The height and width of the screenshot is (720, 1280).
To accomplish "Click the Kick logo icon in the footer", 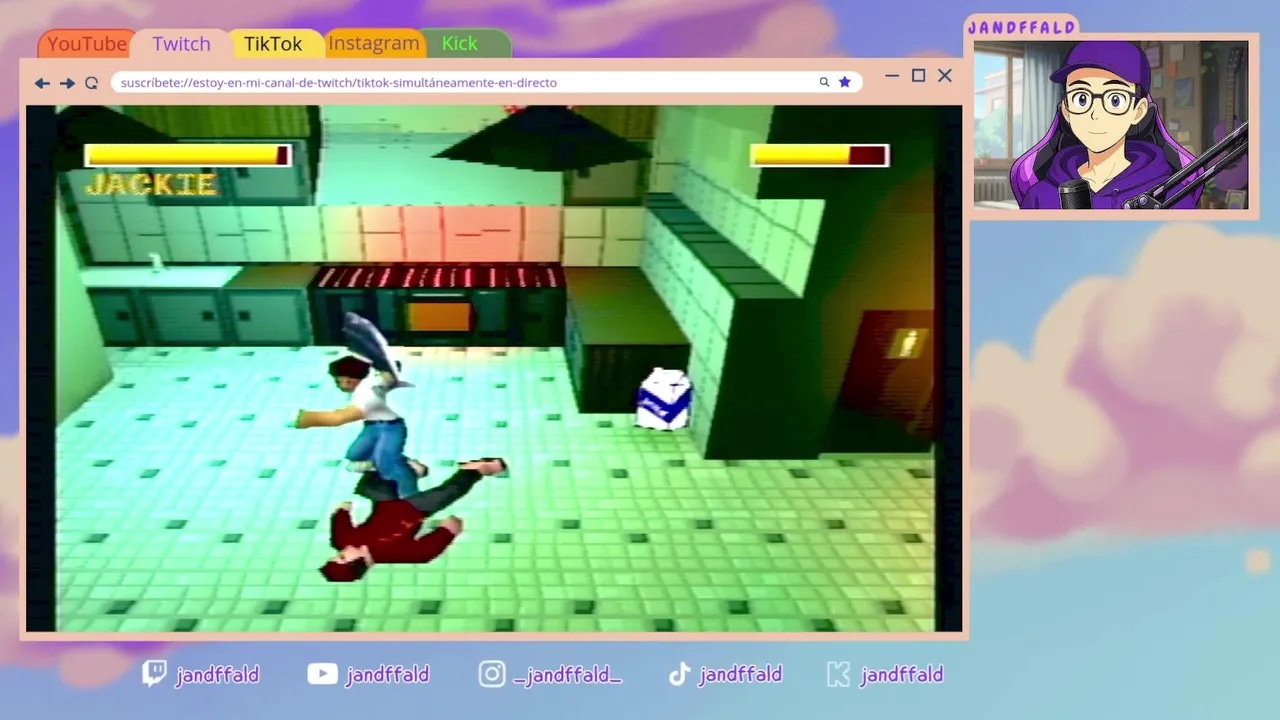I will [838, 674].
